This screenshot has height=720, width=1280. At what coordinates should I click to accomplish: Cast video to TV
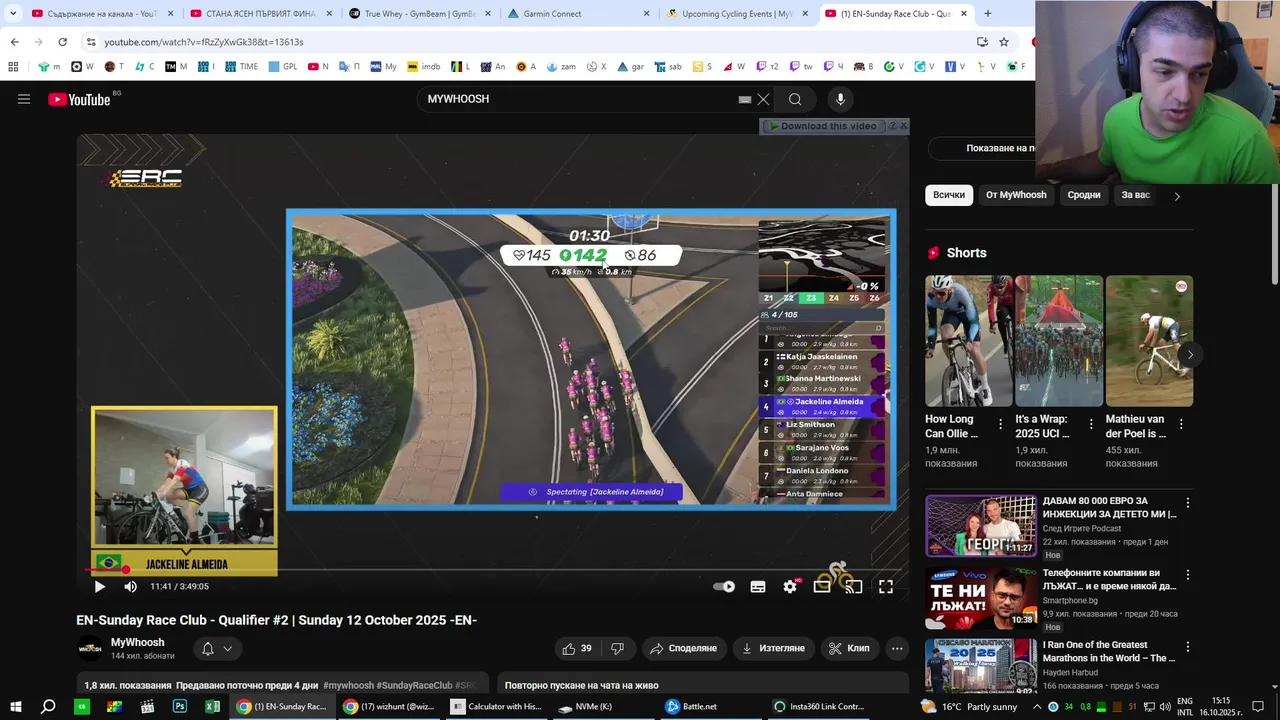[x=853, y=587]
